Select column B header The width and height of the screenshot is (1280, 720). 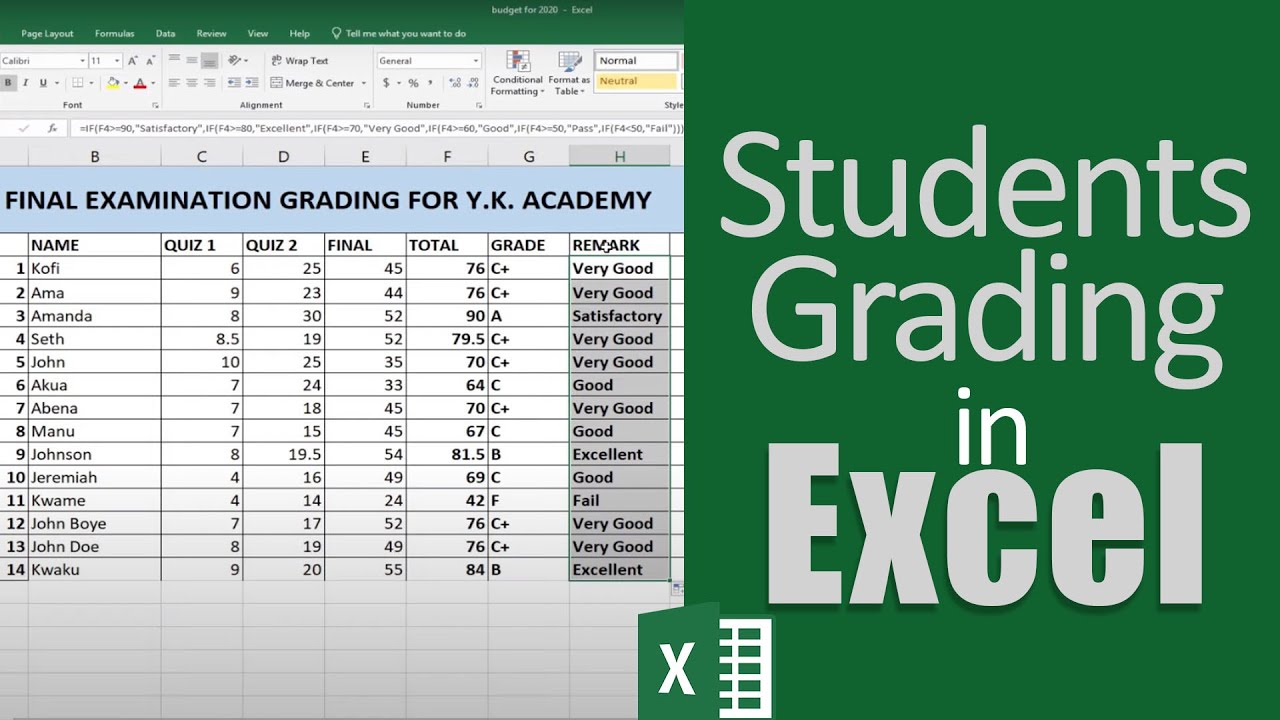(x=95, y=156)
